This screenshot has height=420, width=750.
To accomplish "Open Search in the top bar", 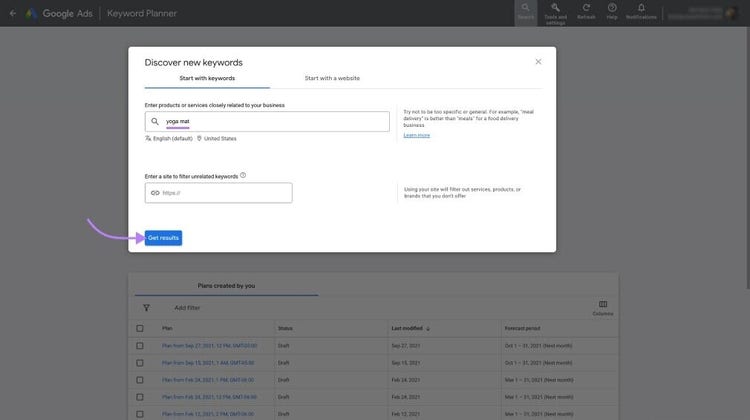I will coord(525,11).
